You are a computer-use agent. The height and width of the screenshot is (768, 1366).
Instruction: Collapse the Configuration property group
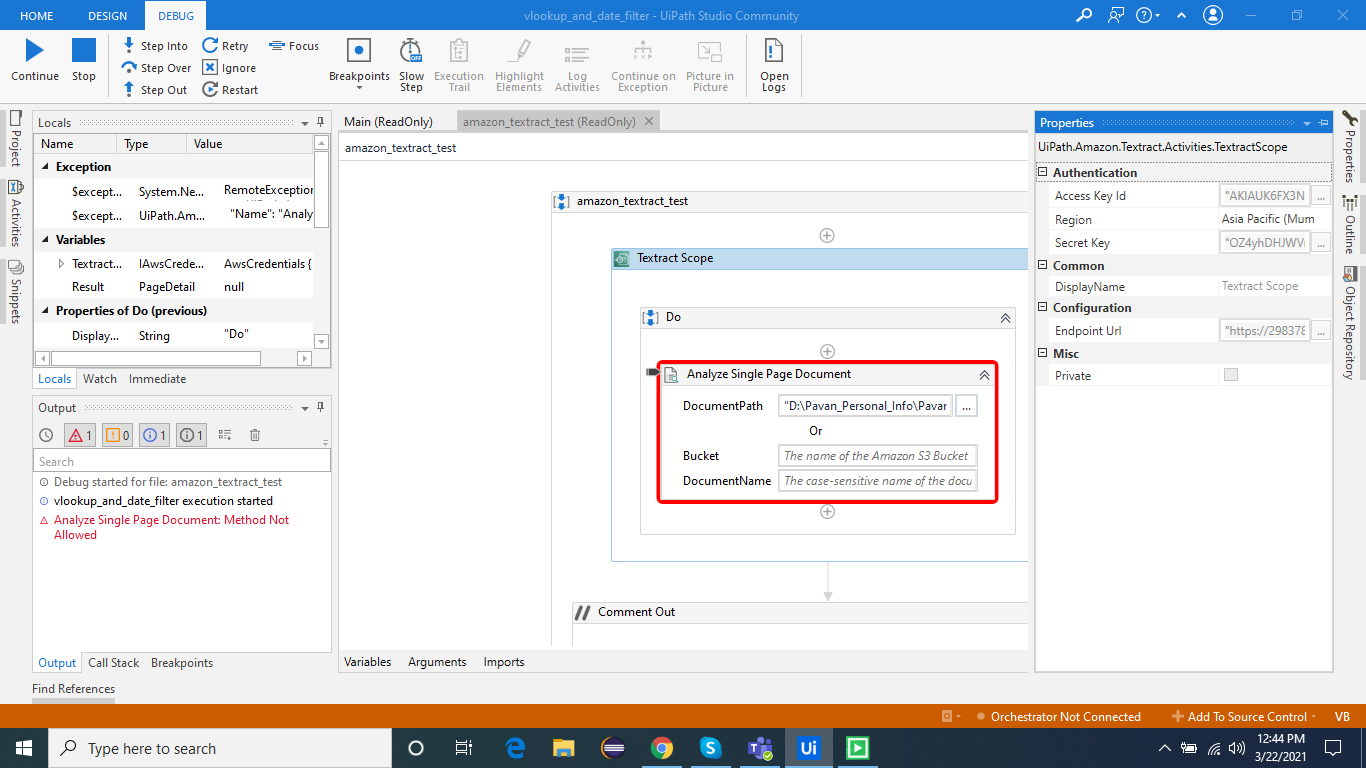(1043, 308)
